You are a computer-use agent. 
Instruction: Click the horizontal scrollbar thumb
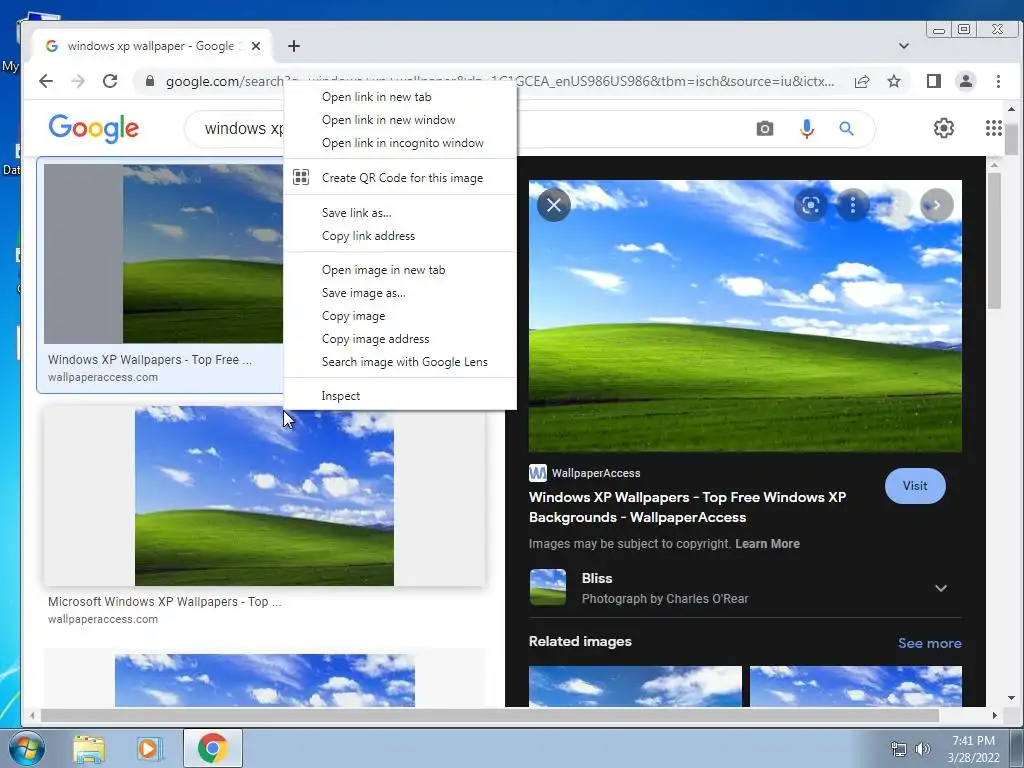click(490, 715)
